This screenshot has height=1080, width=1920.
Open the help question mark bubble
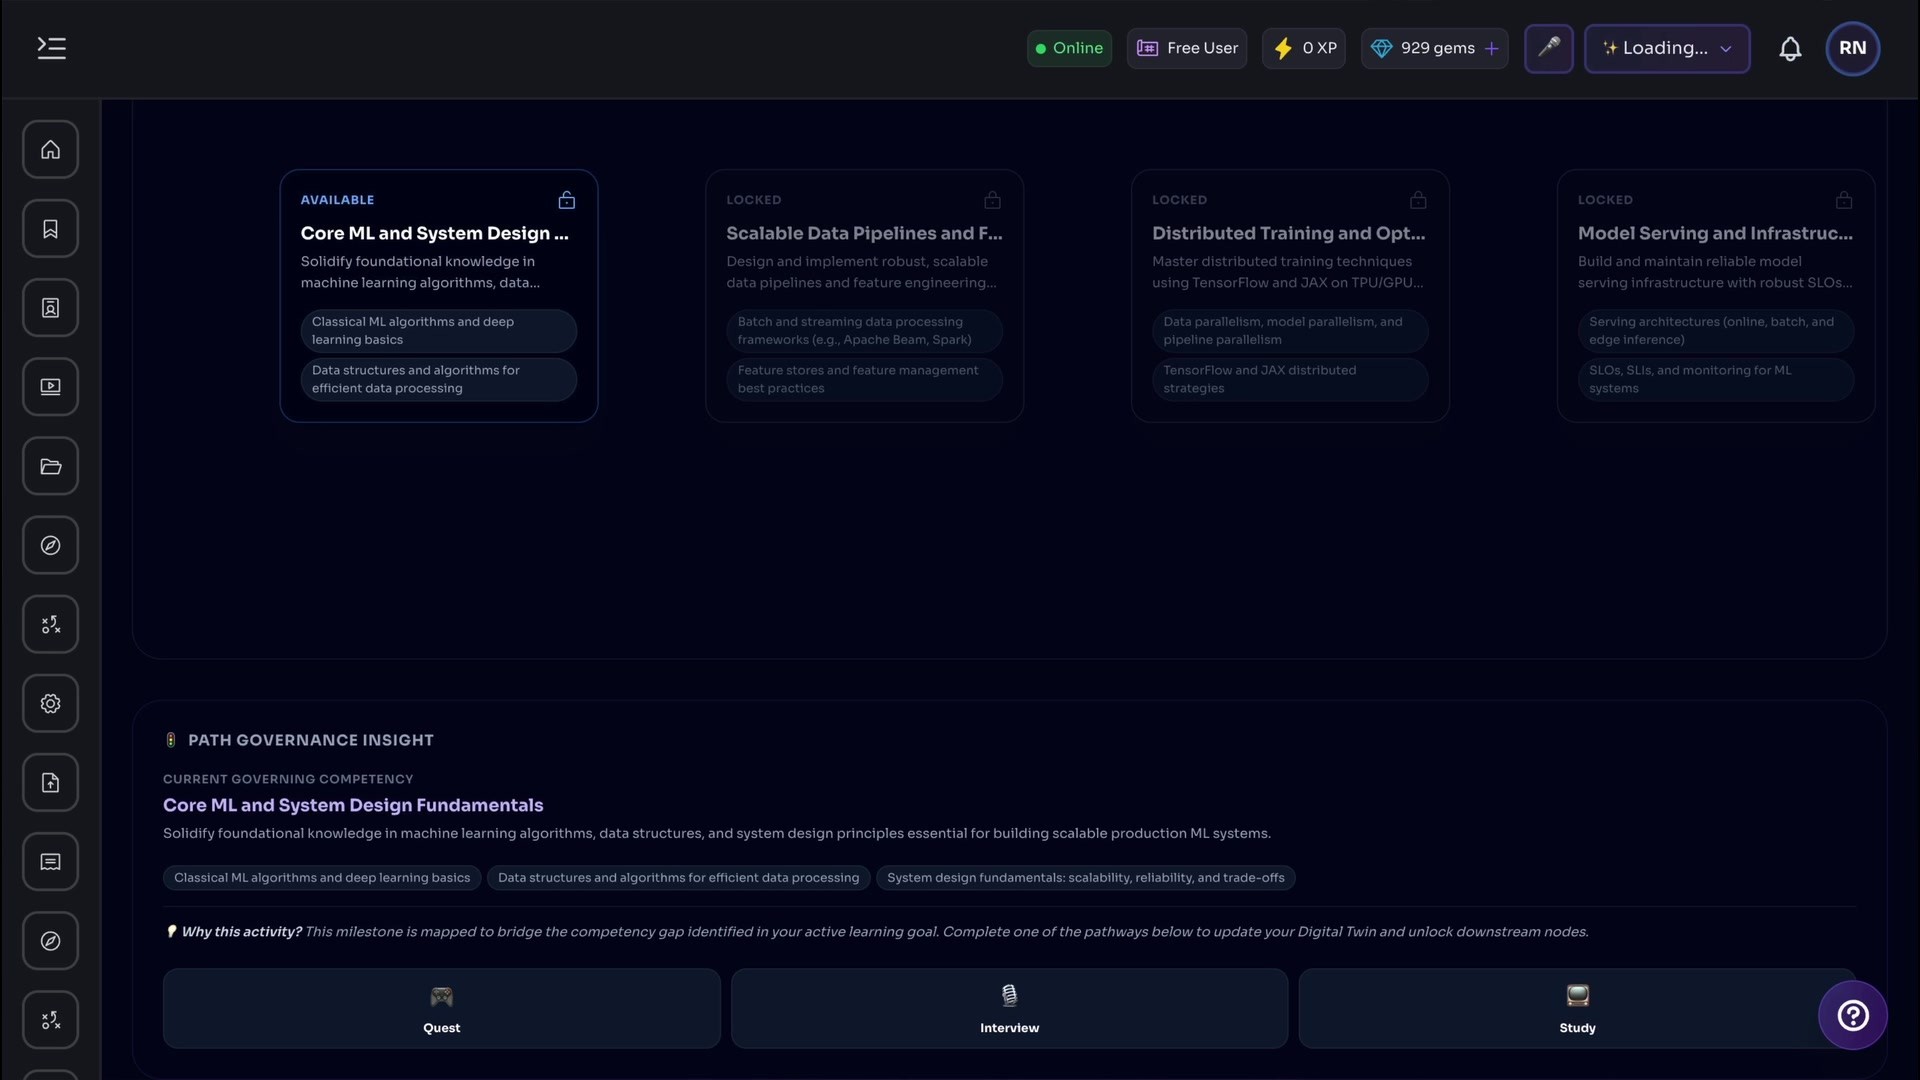coord(1852,1016)
